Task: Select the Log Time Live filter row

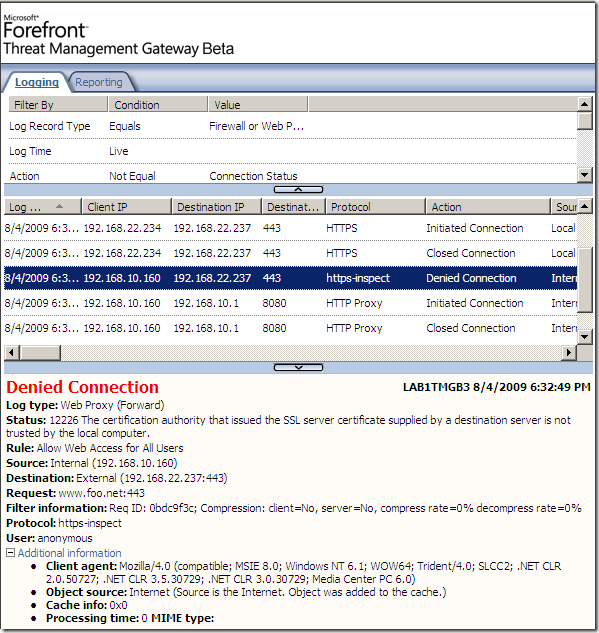Action: pyautogui.click(x=293, y=151)
